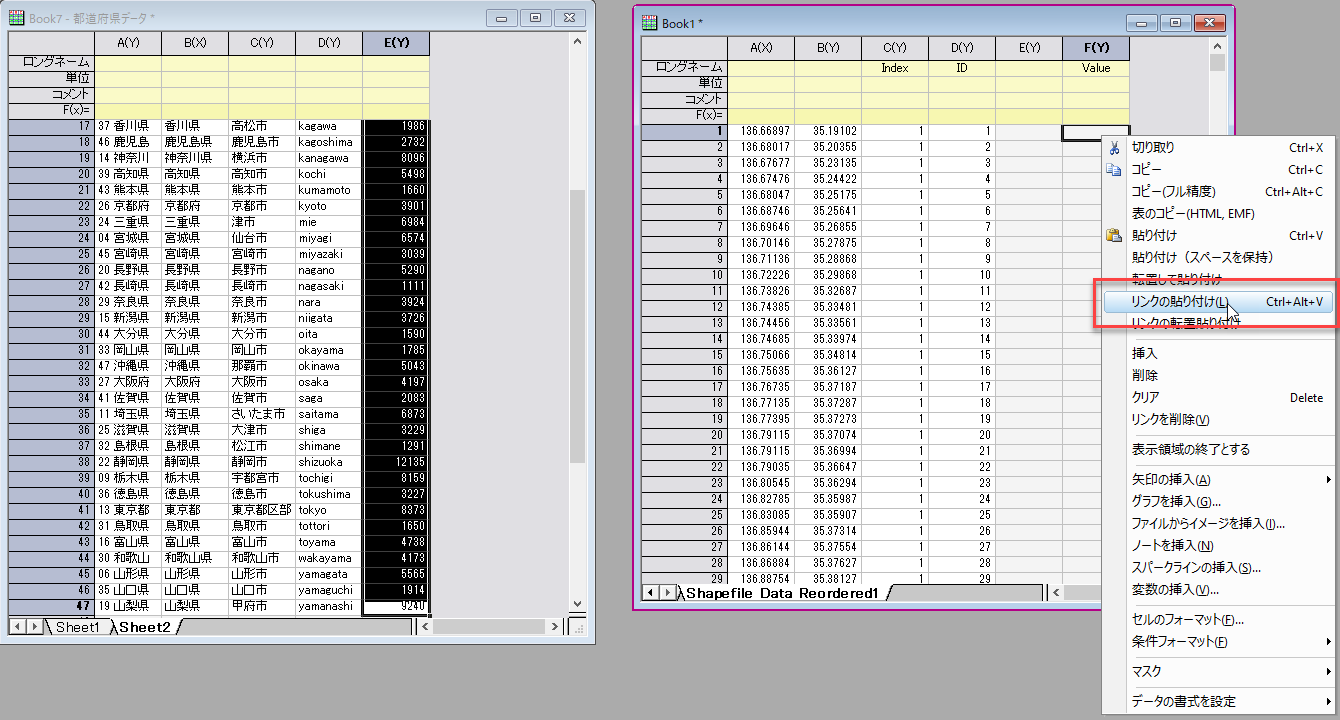Select column header D(Y) in Book7
Viewport: 1340px width, 720px height.
click(x=329, y=42)
